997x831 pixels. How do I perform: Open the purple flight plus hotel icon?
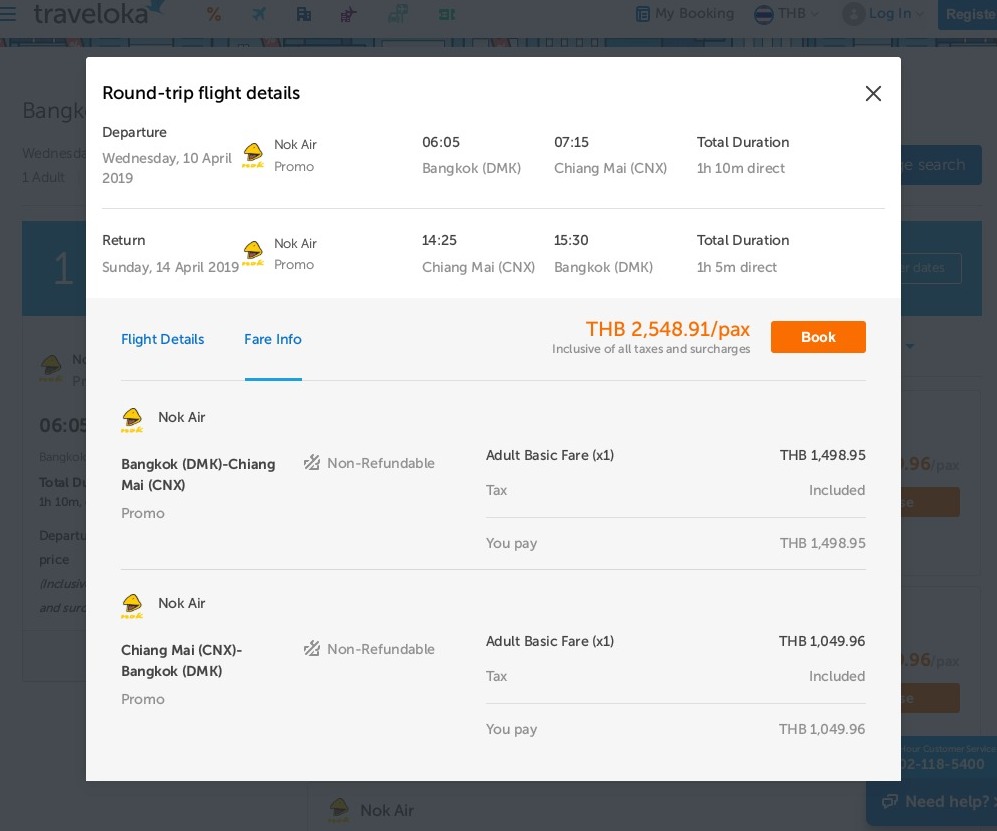point(348,13)
